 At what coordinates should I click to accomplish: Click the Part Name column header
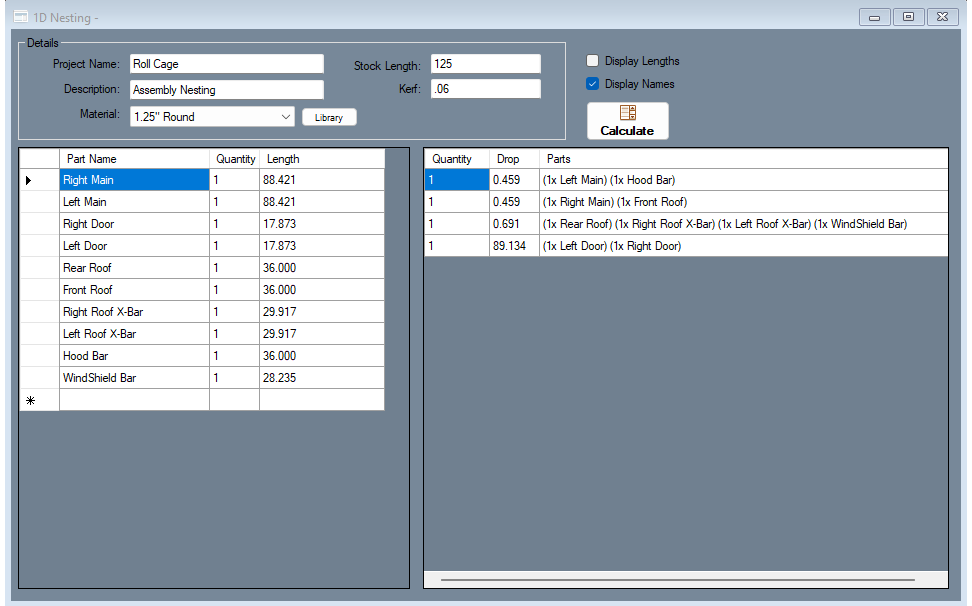click(x=135, y=159)
